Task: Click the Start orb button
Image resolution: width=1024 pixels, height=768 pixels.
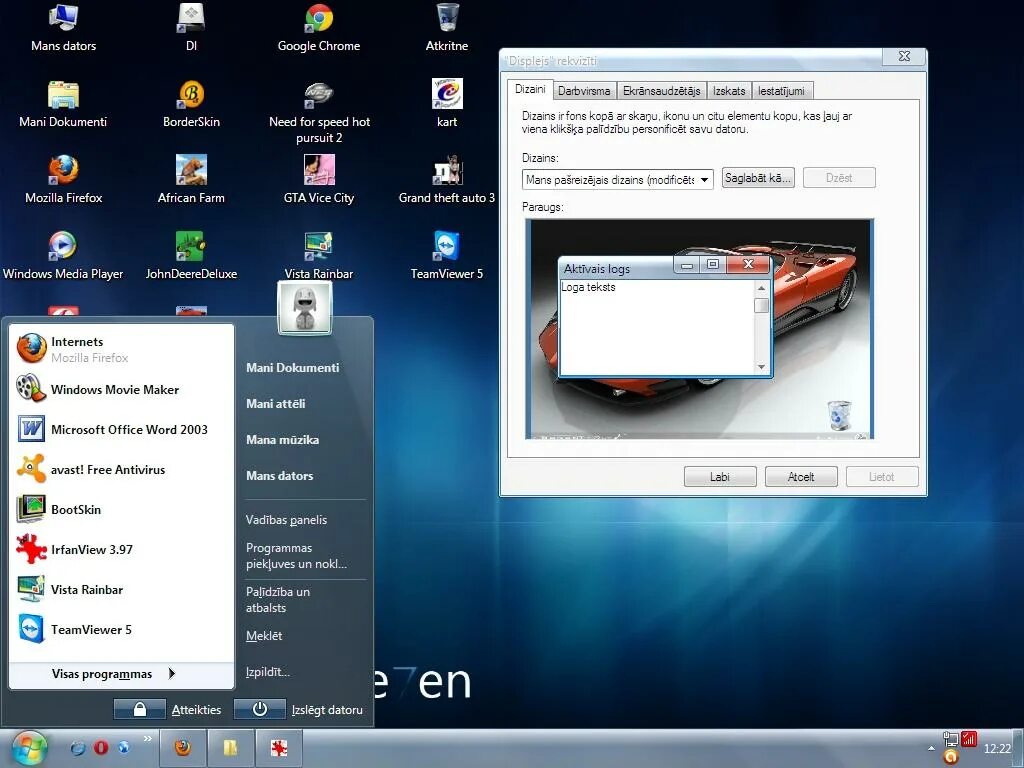Action: click(x=29, y=748)
